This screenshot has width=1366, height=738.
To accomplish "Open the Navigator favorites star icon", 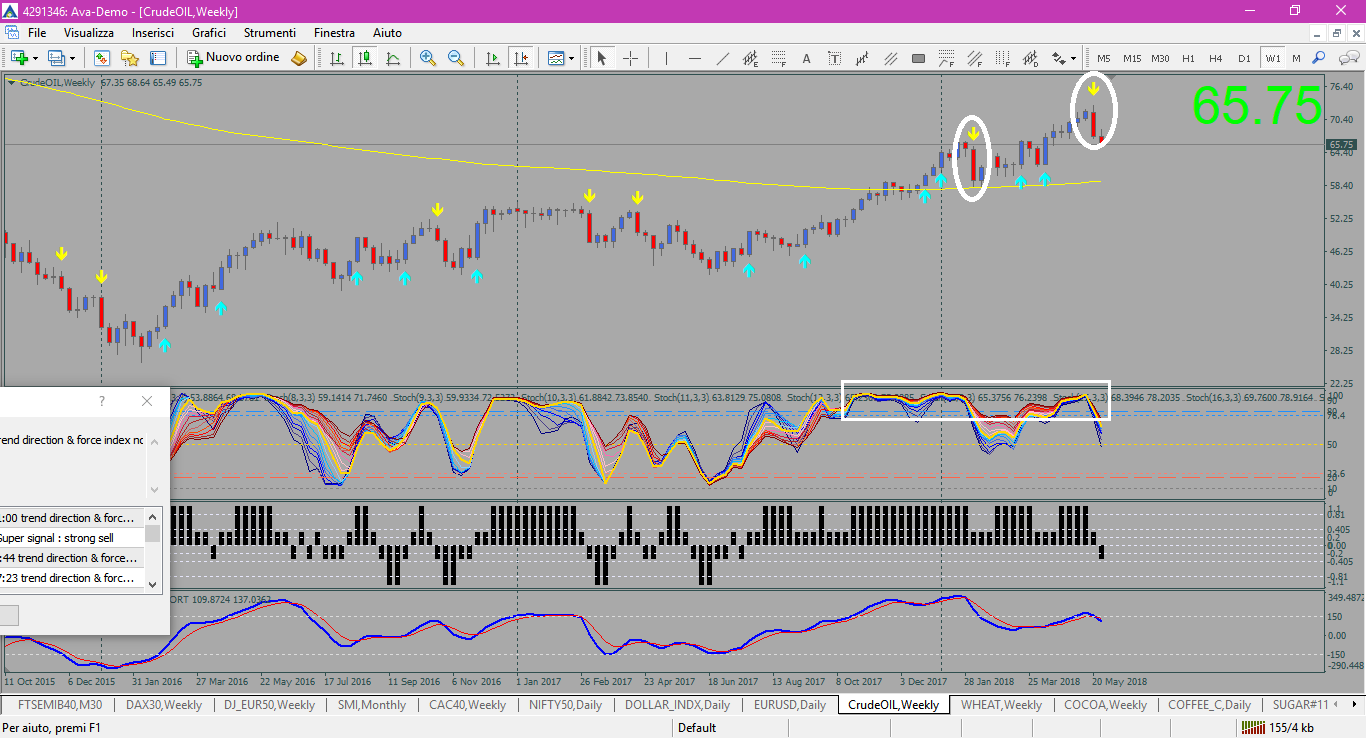I will [130, 58].
